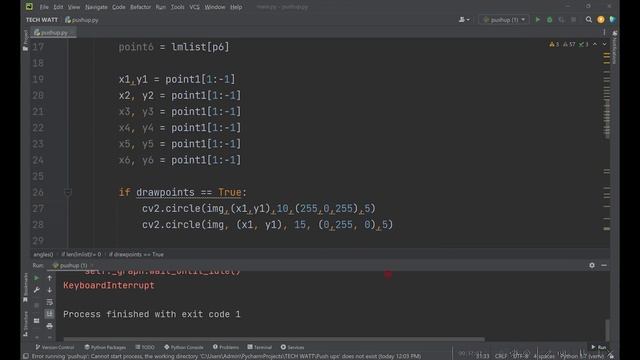The width and height of the screenshot is (640, 360).
Task: Open the Terminal tool window
Action: tap(260, 347)
